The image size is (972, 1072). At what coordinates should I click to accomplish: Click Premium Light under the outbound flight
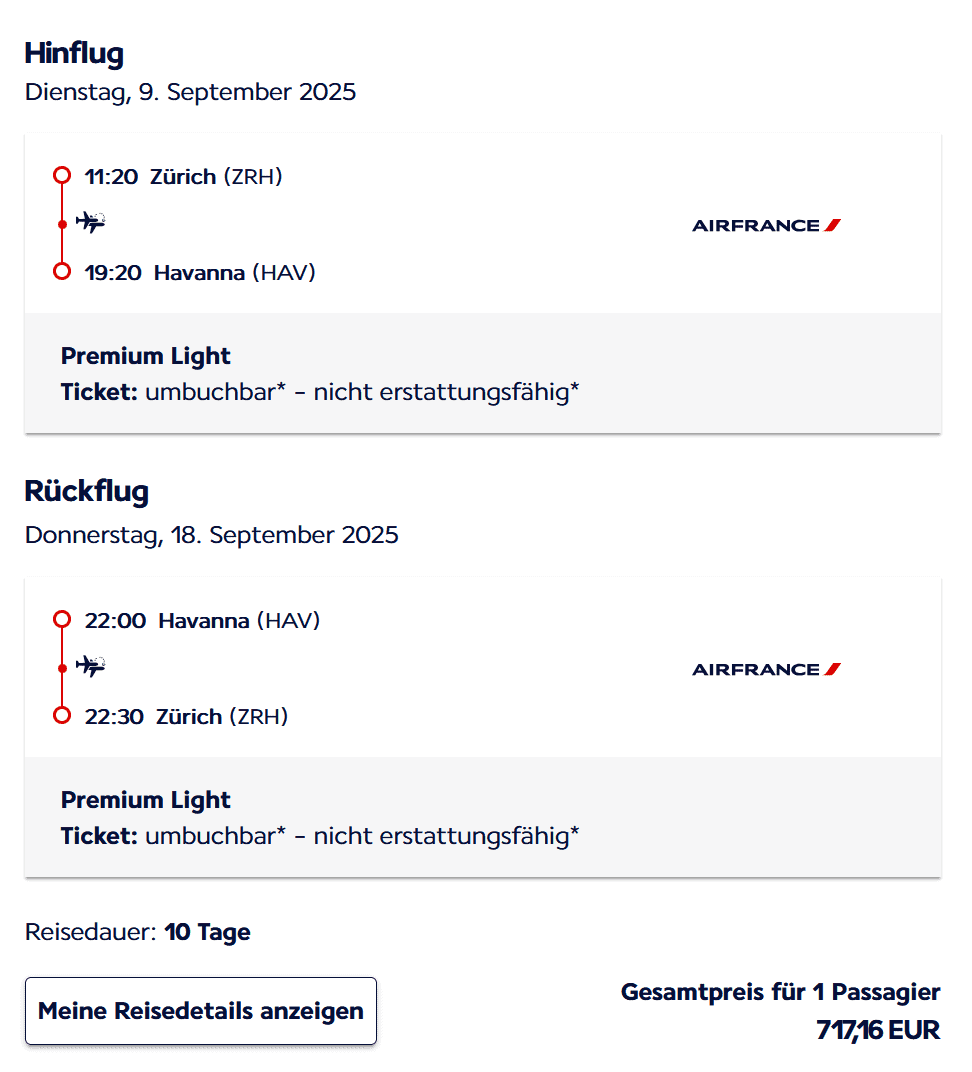(x=146, y=356)
